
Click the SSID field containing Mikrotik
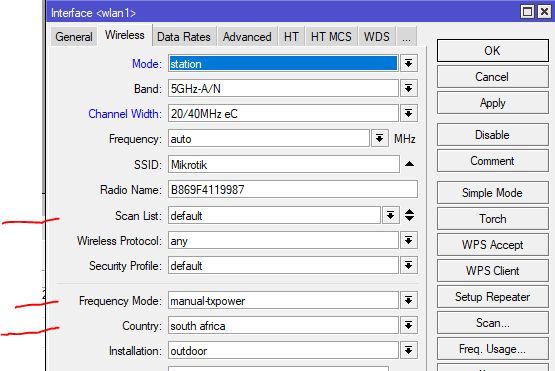click(x=284, y=164)
